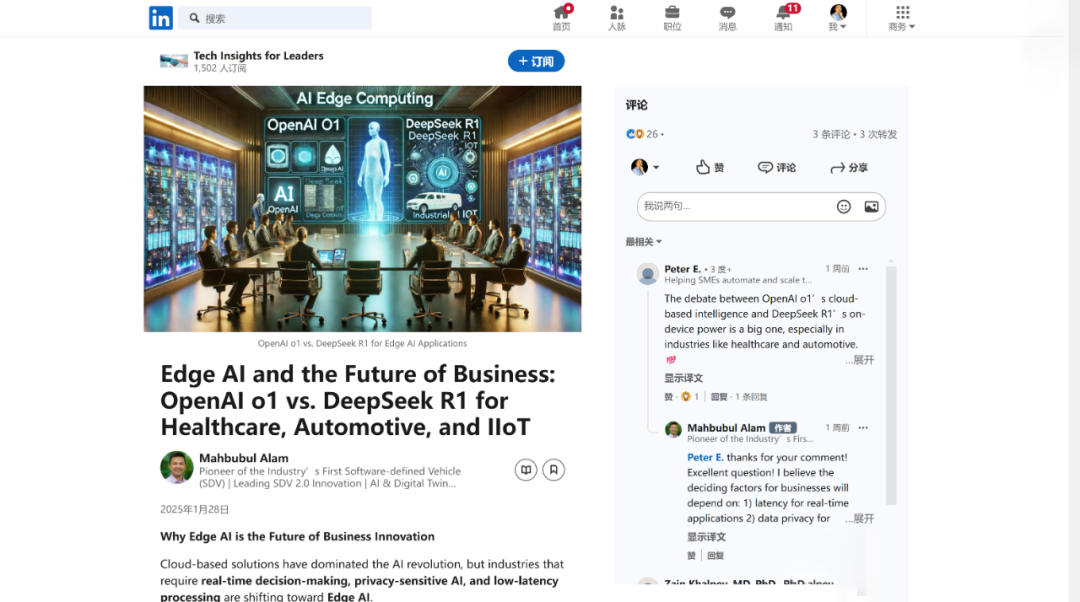The width and height of the screenshot is (1080, 602).
Task: Open Notifications (通知) with 11 badge
Action: click(784, 18)
